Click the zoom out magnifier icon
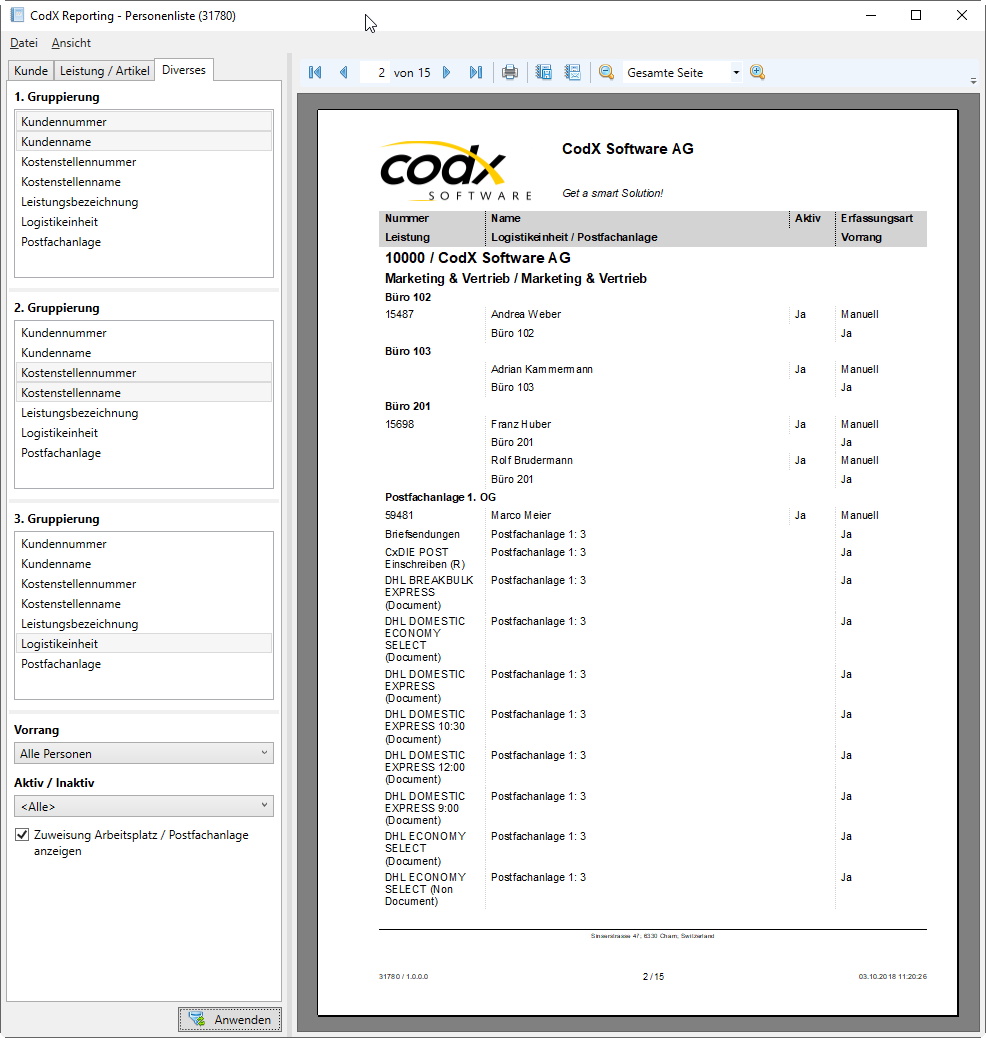The image size is (986, 1038). (x=606, y=72)
